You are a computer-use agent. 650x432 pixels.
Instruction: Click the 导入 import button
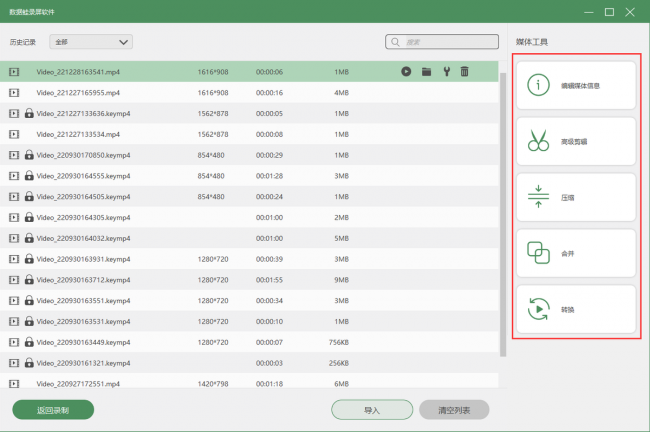point(372,410)
